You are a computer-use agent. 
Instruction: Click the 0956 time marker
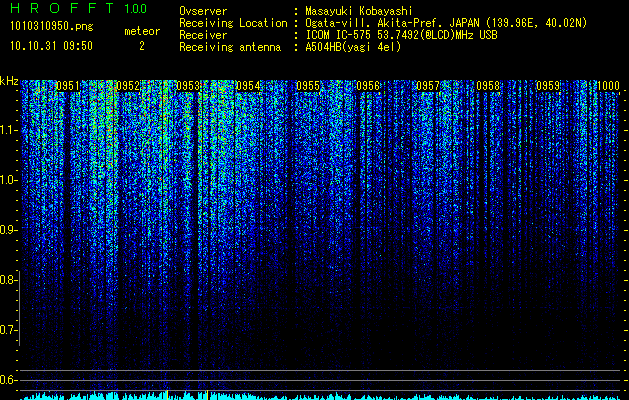pos(368,86)
